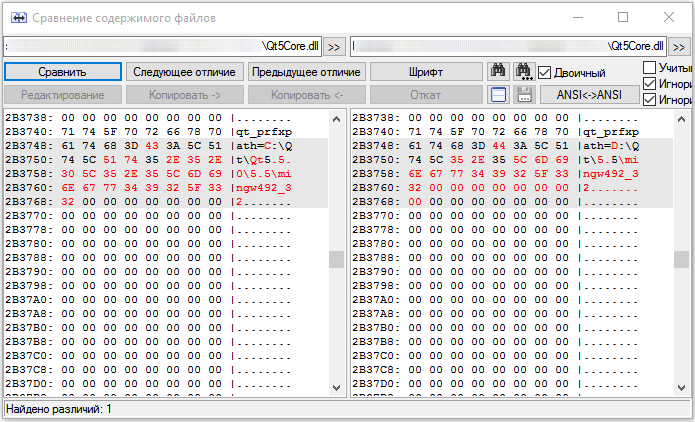Click the Копировать <- button

tap(306, 95)
